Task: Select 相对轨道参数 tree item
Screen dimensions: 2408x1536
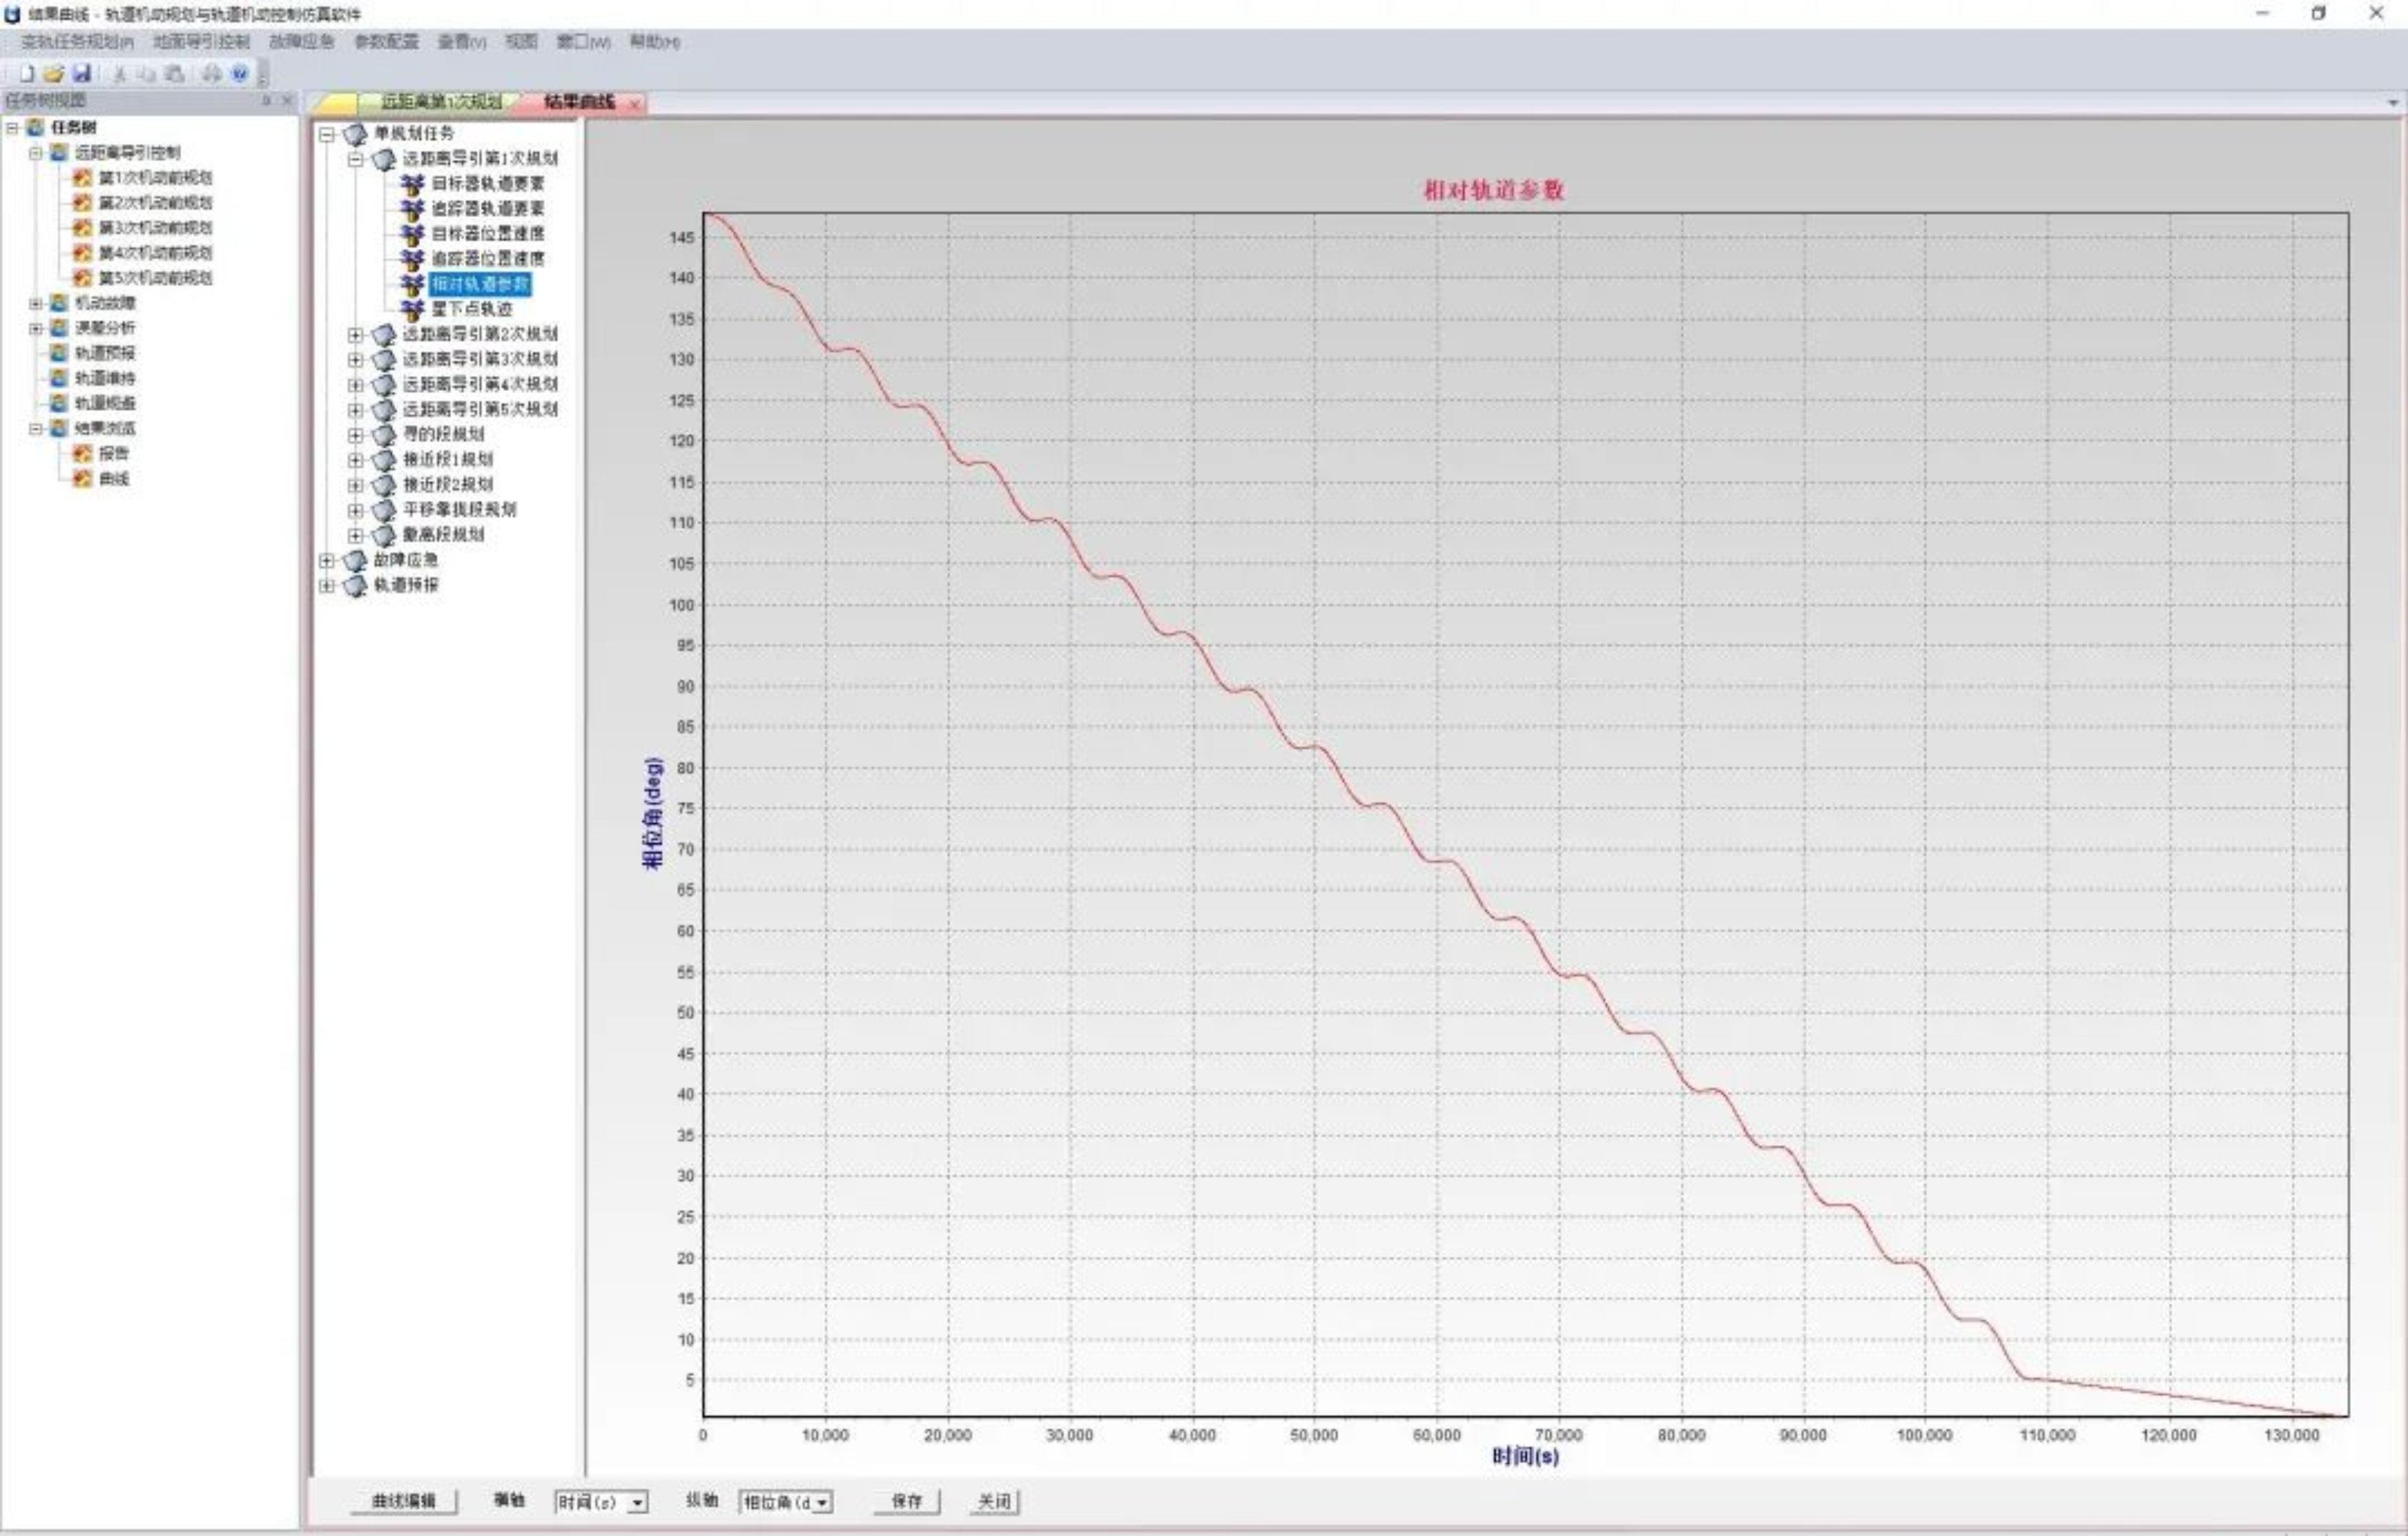Action: (480, 285)
